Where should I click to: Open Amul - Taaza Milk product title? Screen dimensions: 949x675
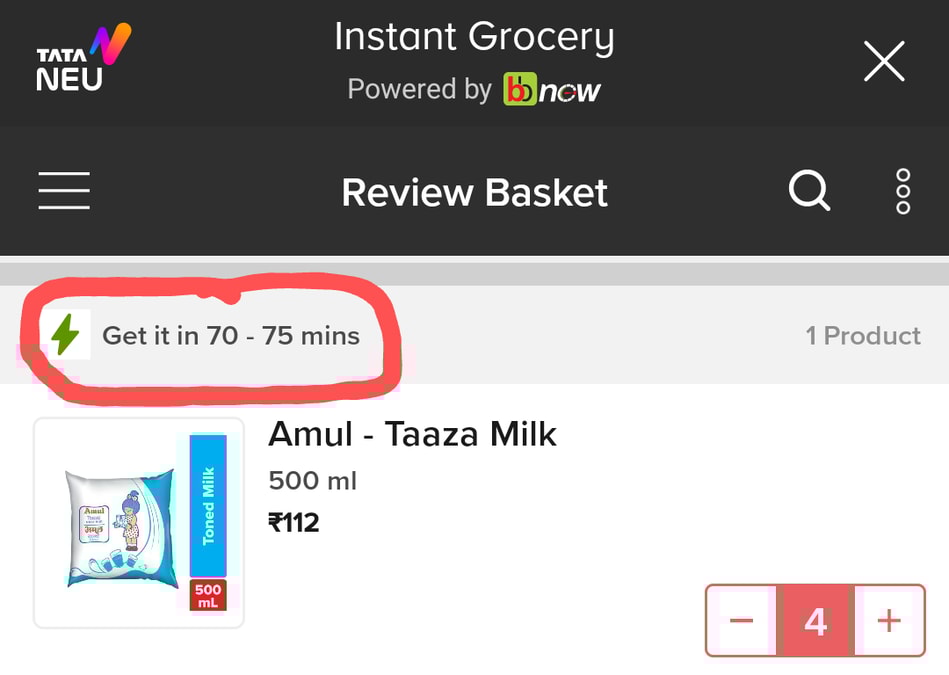pyautogui.click(x=412, y=434)
